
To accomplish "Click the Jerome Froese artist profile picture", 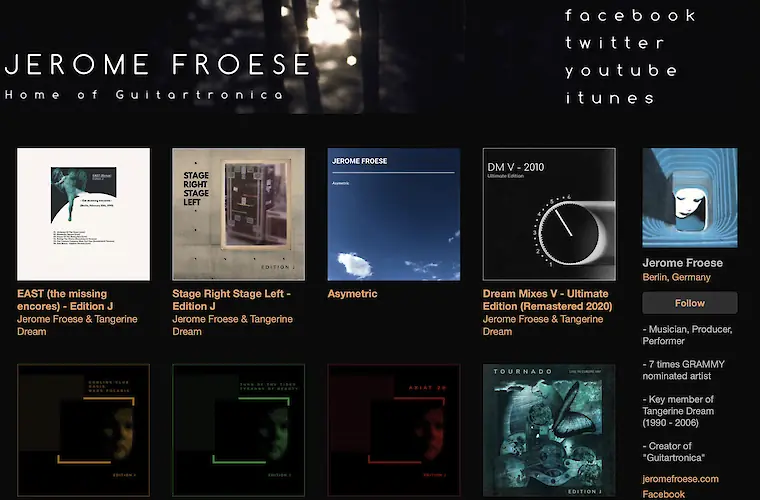I will click(690, 198).
